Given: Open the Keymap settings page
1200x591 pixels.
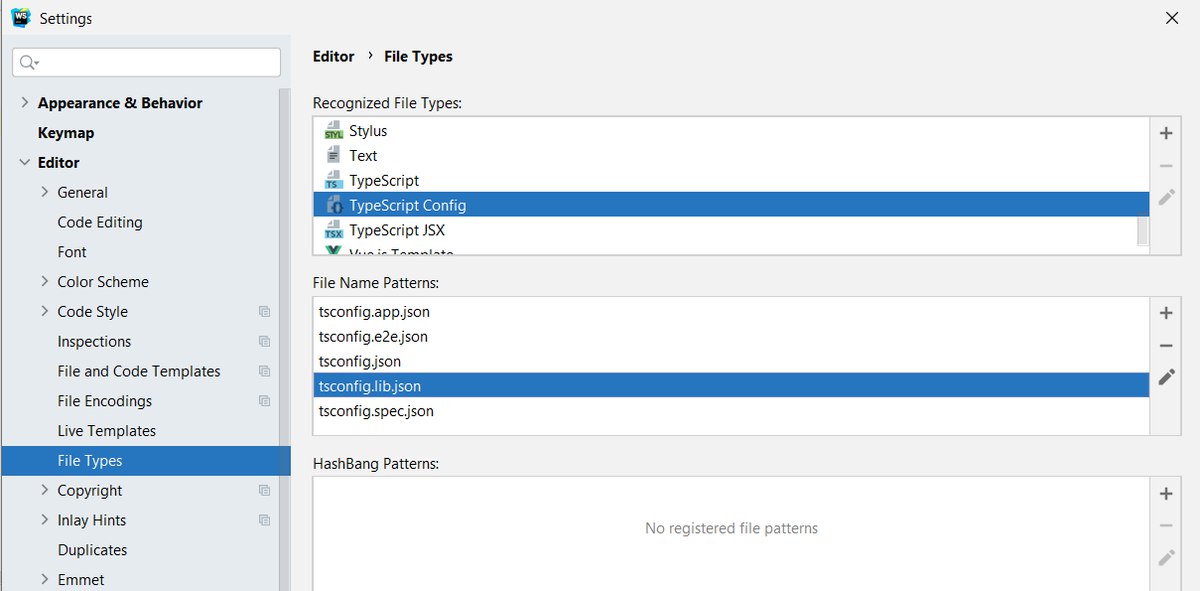Looking at the screenshot, I should tap(66, 133).
